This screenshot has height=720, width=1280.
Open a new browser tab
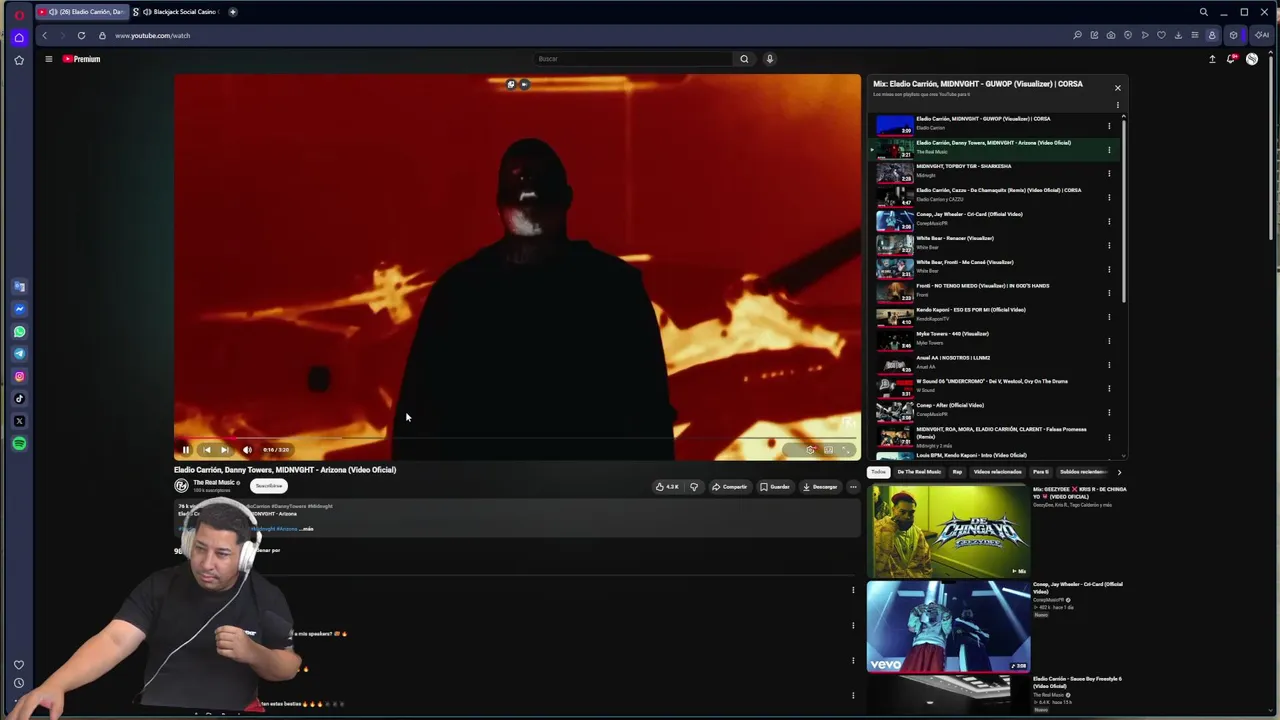(233, 12)
